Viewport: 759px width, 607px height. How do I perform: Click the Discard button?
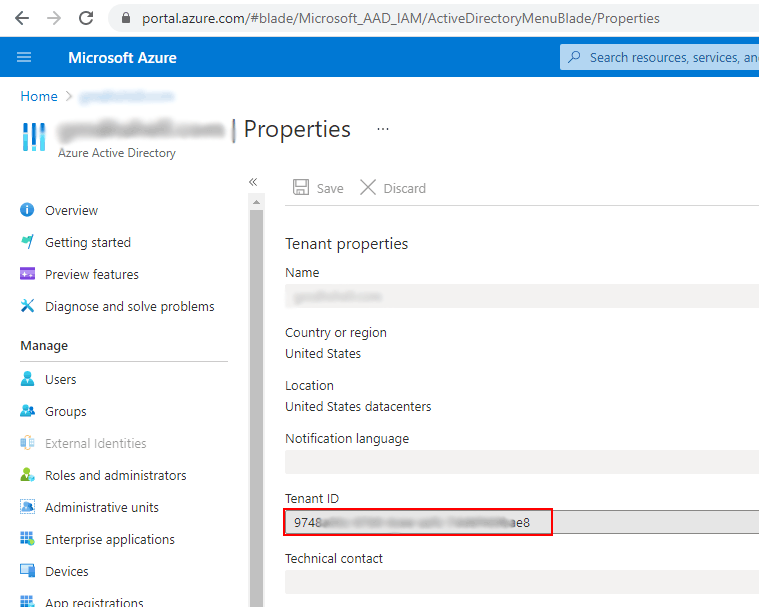(x=393, y=188)
